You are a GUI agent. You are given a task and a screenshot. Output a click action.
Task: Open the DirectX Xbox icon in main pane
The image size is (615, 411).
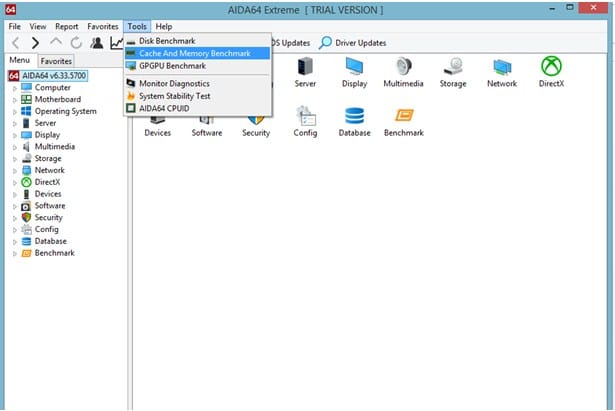click(x=551, y=66)
